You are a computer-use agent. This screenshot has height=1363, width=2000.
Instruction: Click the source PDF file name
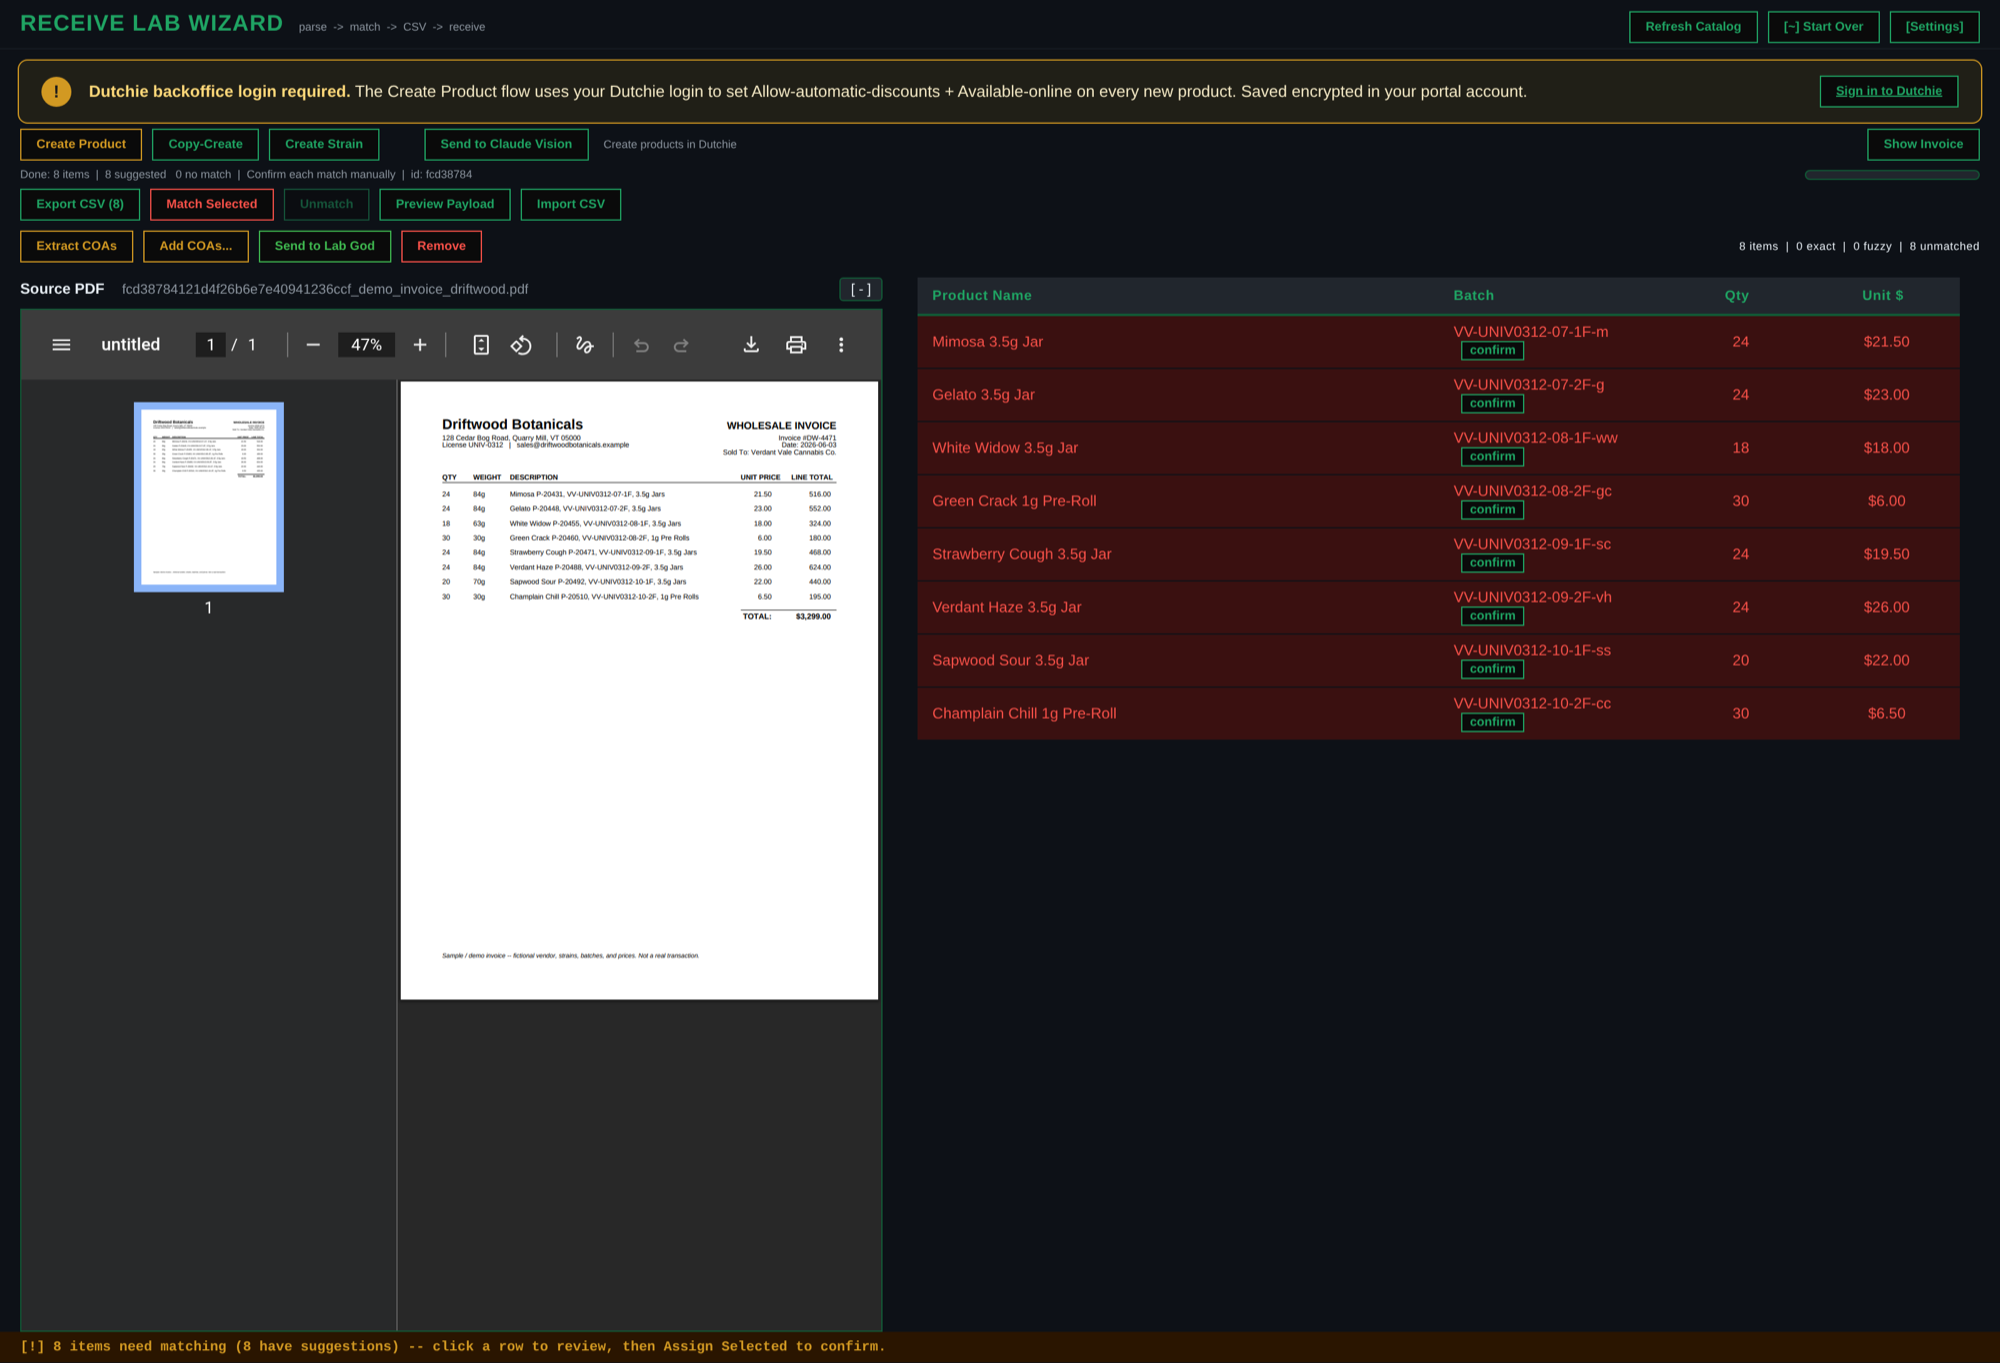tap(325, 289)
